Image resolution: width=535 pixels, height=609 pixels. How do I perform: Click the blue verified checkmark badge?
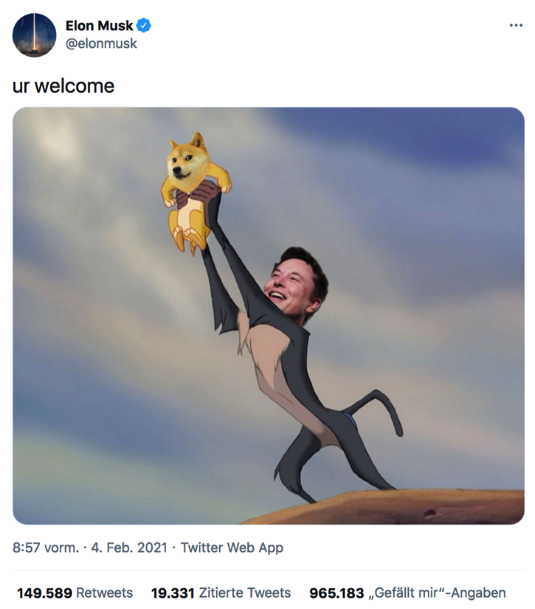(x=144, y=26)
